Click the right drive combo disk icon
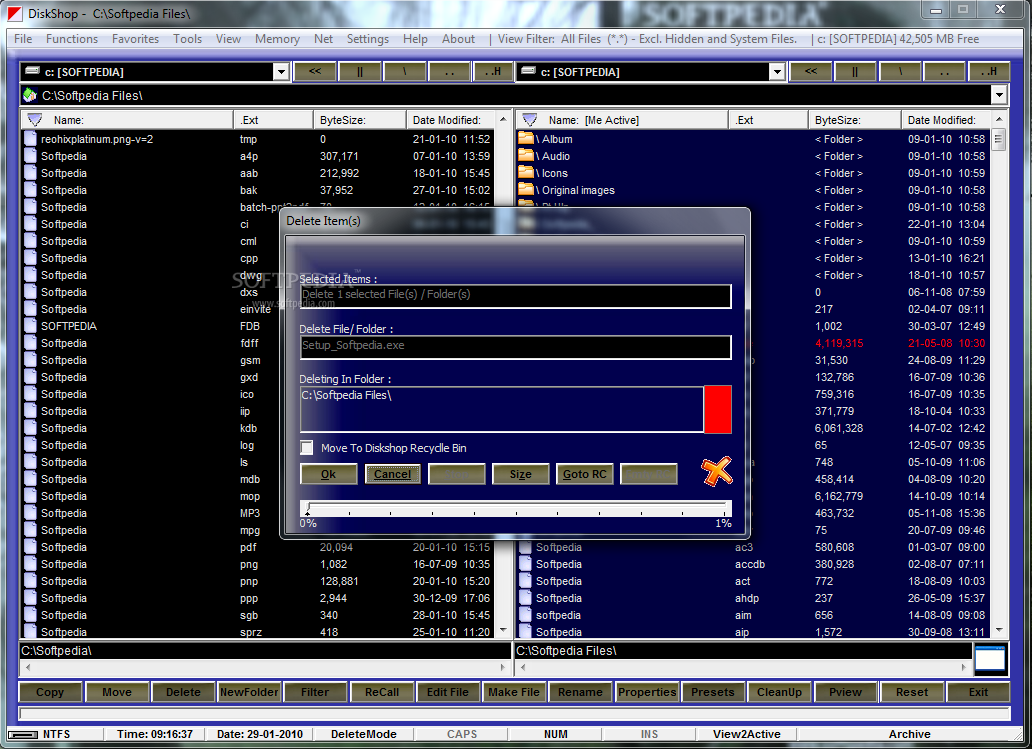This screenshot has height=749, width=1032. pos(528,71)
